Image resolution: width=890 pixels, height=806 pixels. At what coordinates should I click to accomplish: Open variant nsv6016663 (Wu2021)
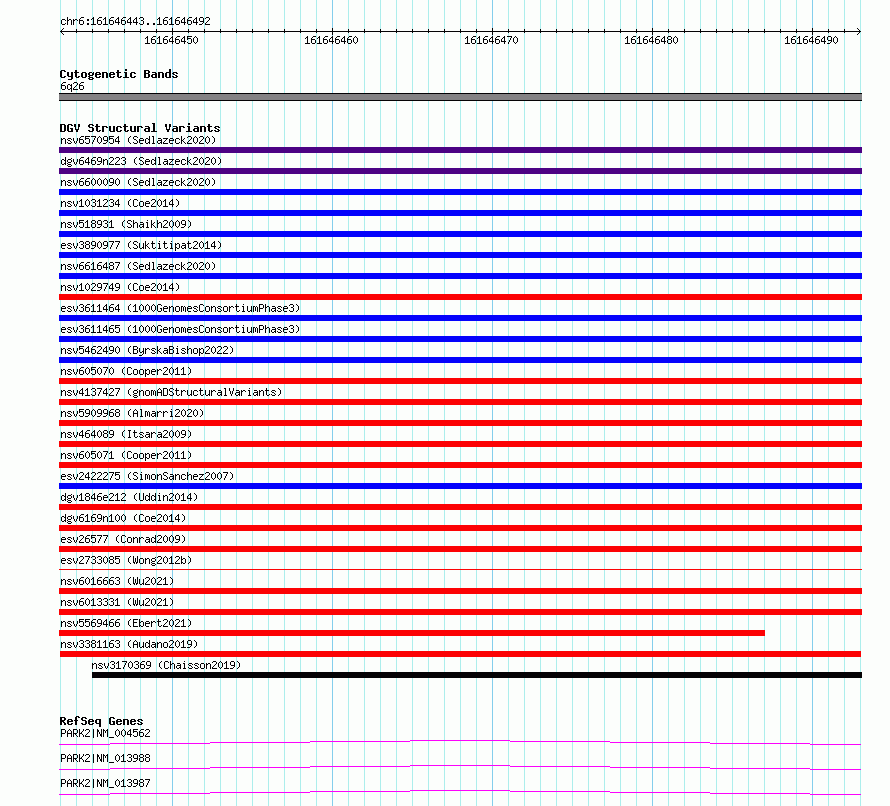coord(117,581)
